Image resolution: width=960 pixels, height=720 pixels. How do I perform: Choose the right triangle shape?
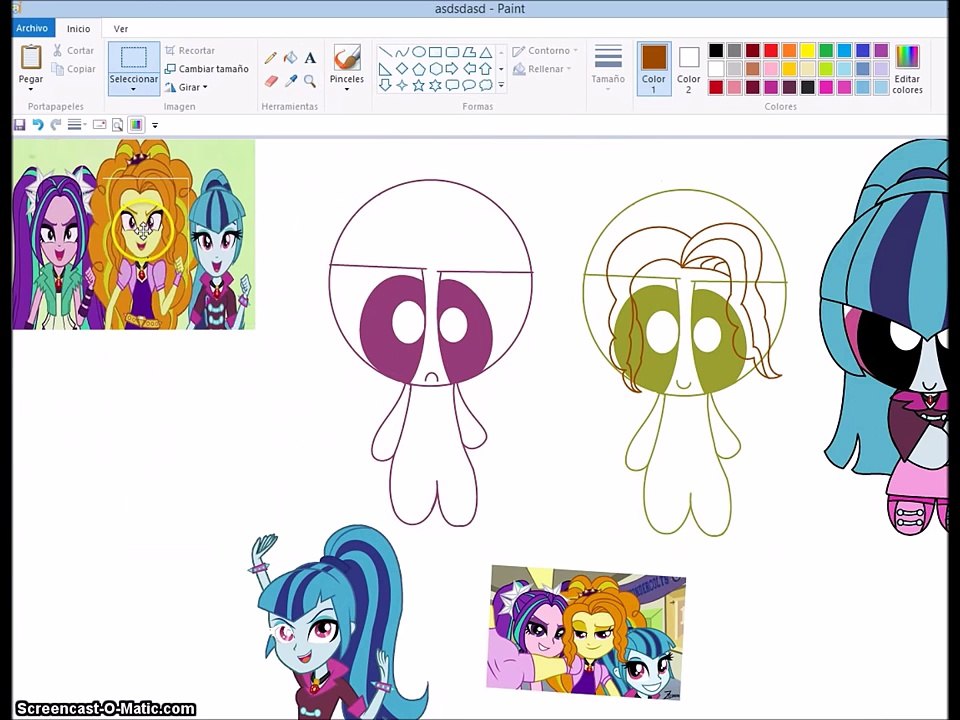(385, 69)
